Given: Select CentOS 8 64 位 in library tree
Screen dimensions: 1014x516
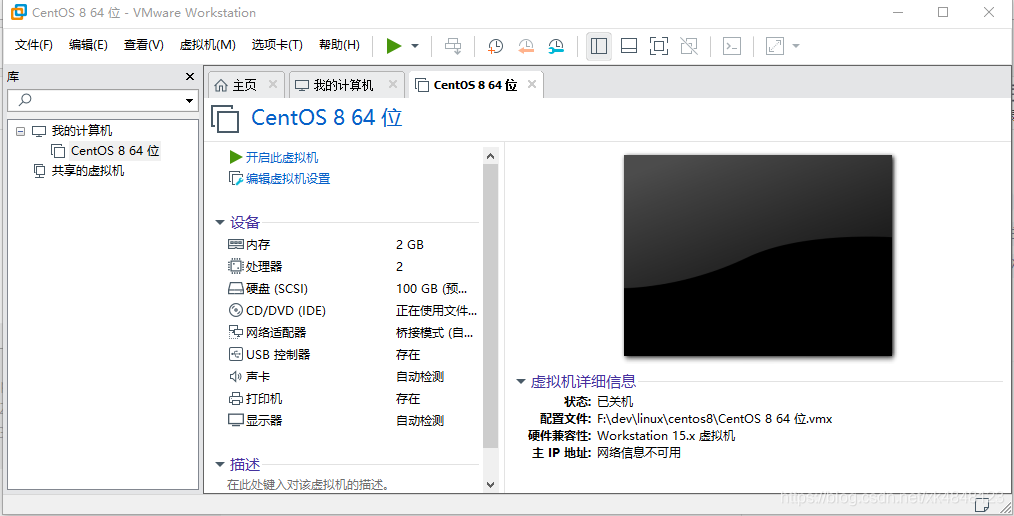Looking at the screenshot, I should 115,151.
